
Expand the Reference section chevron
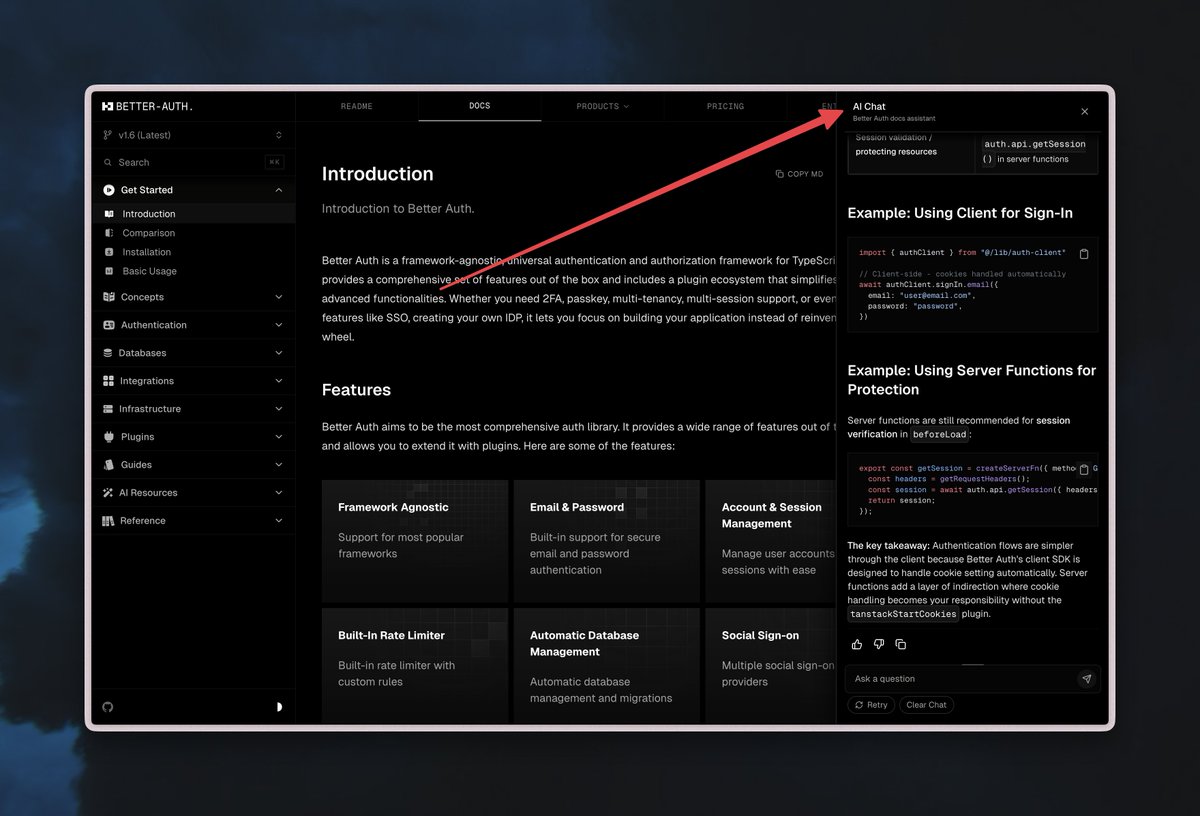pyautogui.click(x=278, y=521)
